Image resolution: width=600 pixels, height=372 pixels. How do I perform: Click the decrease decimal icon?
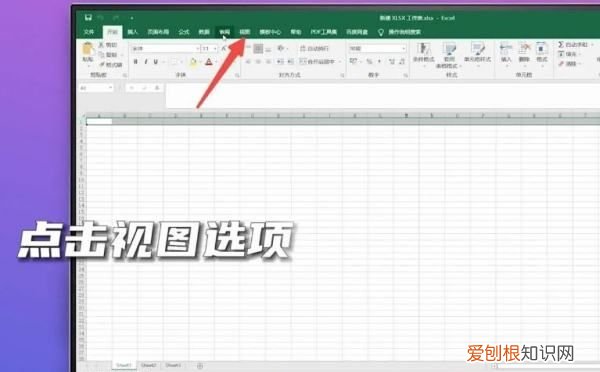[x=402, y=61]
